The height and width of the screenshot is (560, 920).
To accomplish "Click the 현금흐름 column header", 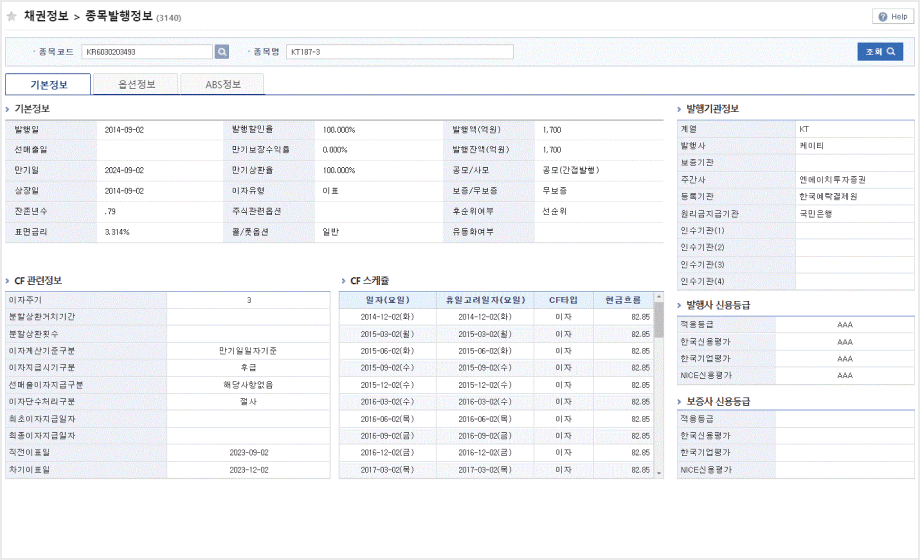I will pyautogui.click(x=623, y=300).
